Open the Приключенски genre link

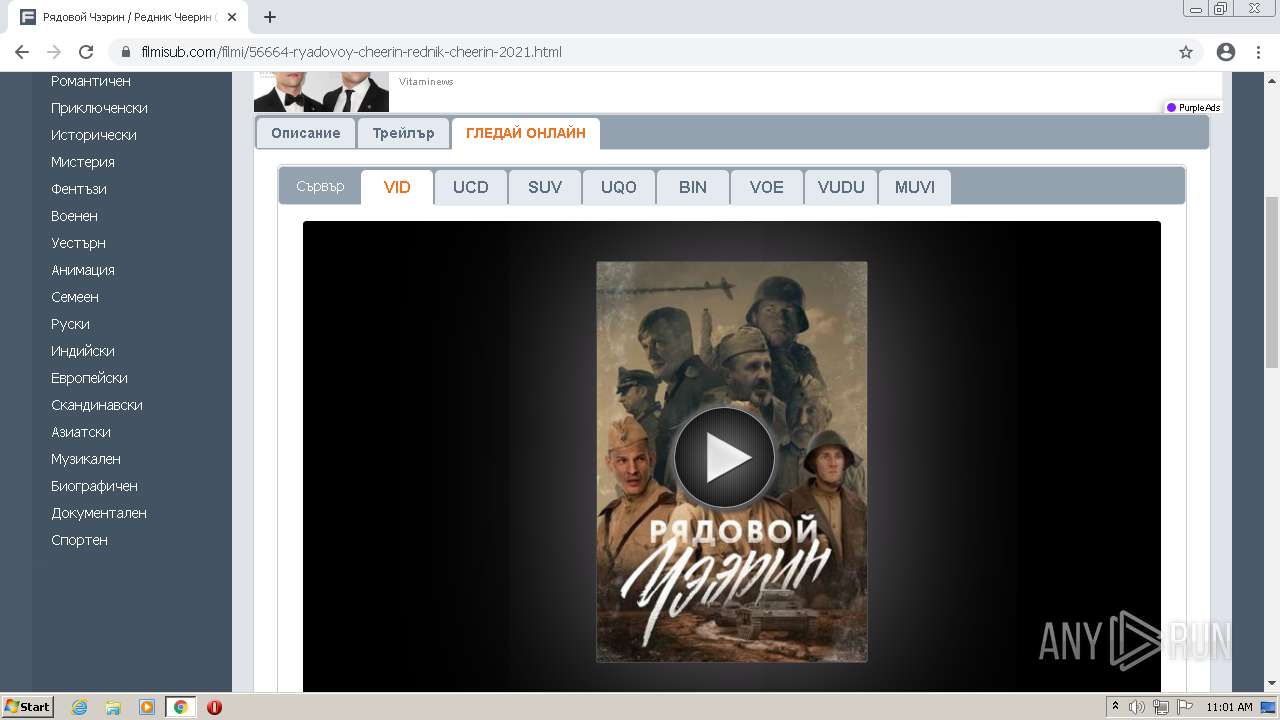[x=99, y=108]
